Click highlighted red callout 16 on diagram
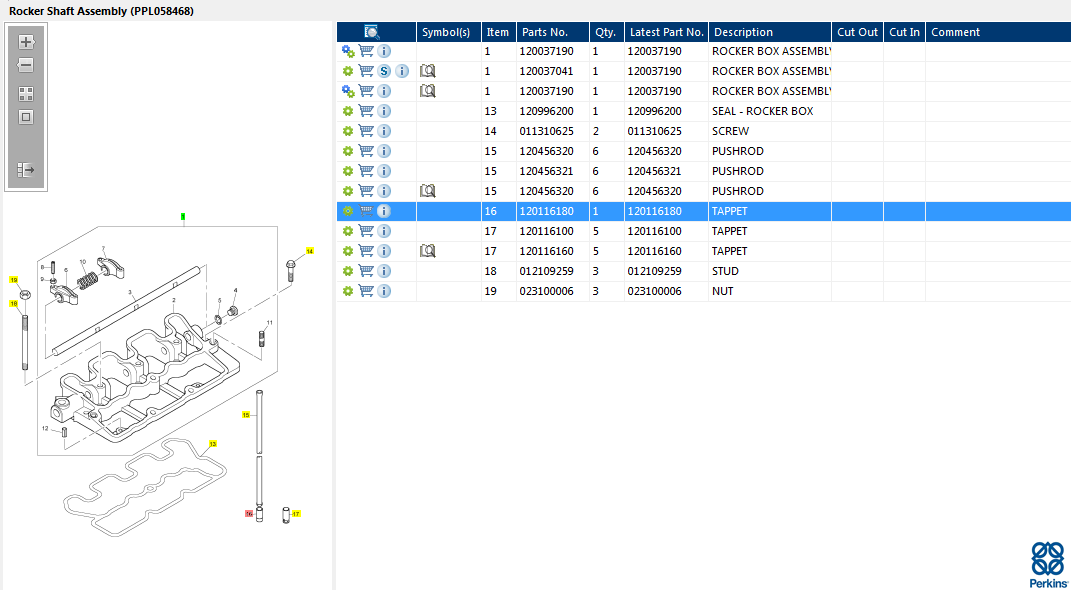This screenshot has width=1071, height=590. pos(249,513)
